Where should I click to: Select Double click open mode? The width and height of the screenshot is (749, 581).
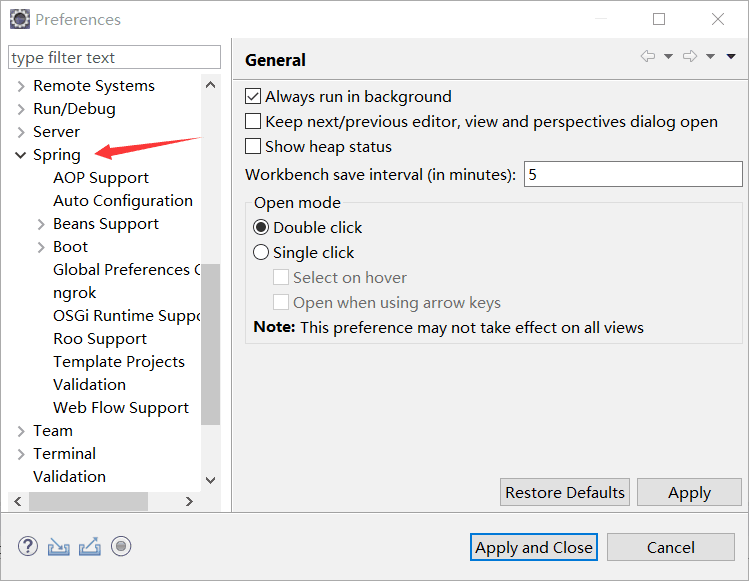click(261, 227)
